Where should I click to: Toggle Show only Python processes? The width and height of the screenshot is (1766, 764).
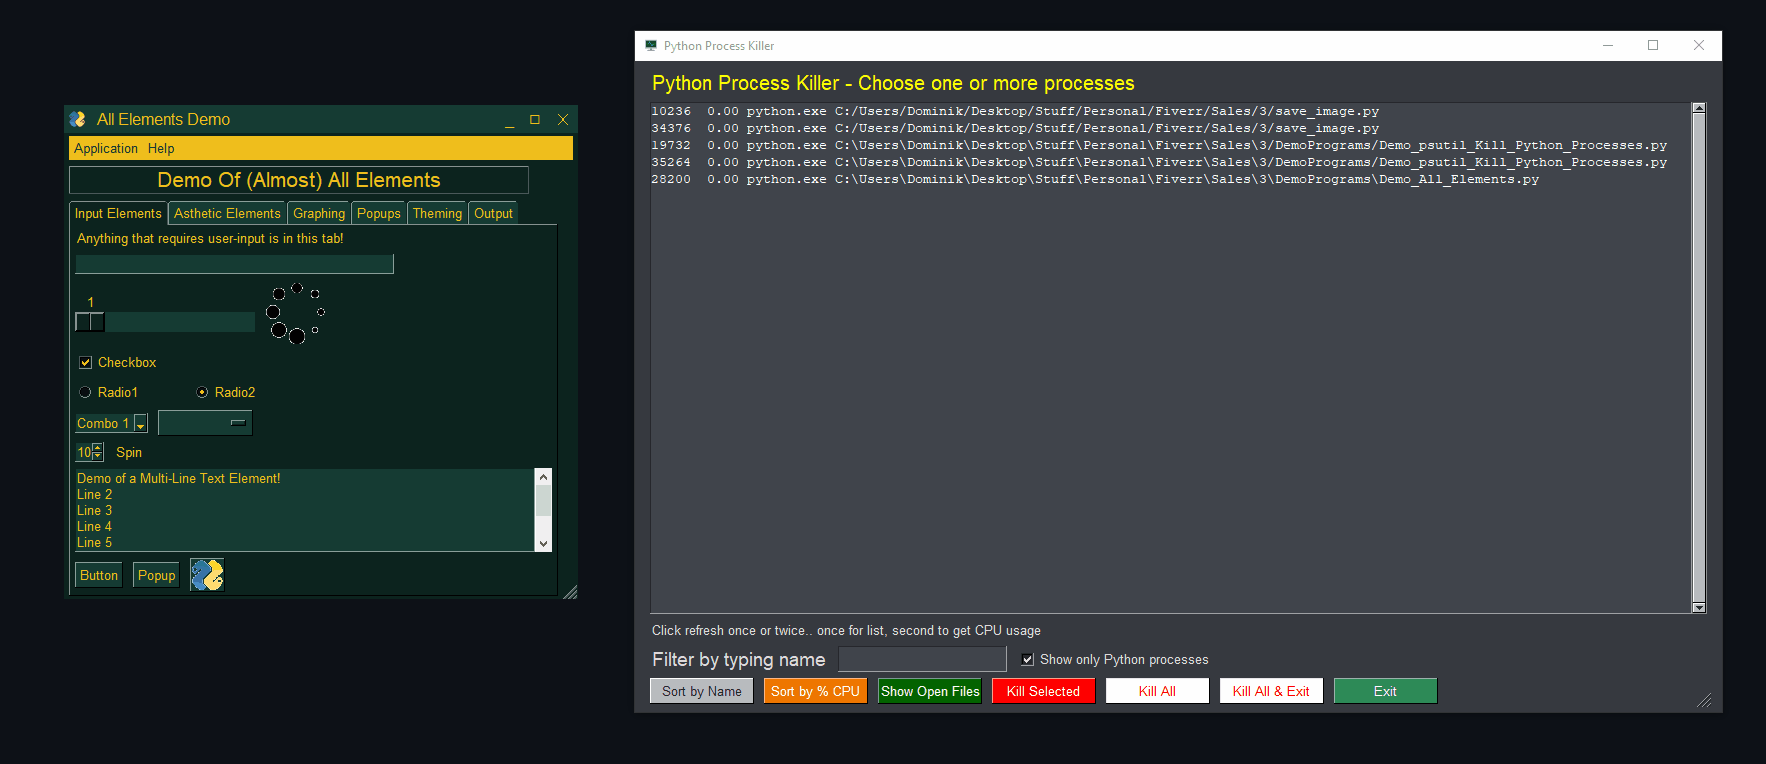tap(1027, 660)
